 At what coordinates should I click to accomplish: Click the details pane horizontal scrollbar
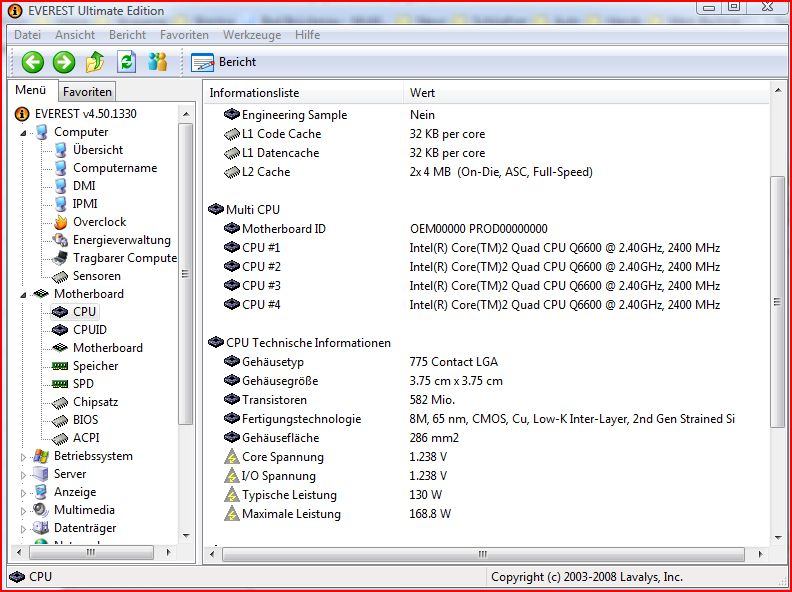(483, 554)
